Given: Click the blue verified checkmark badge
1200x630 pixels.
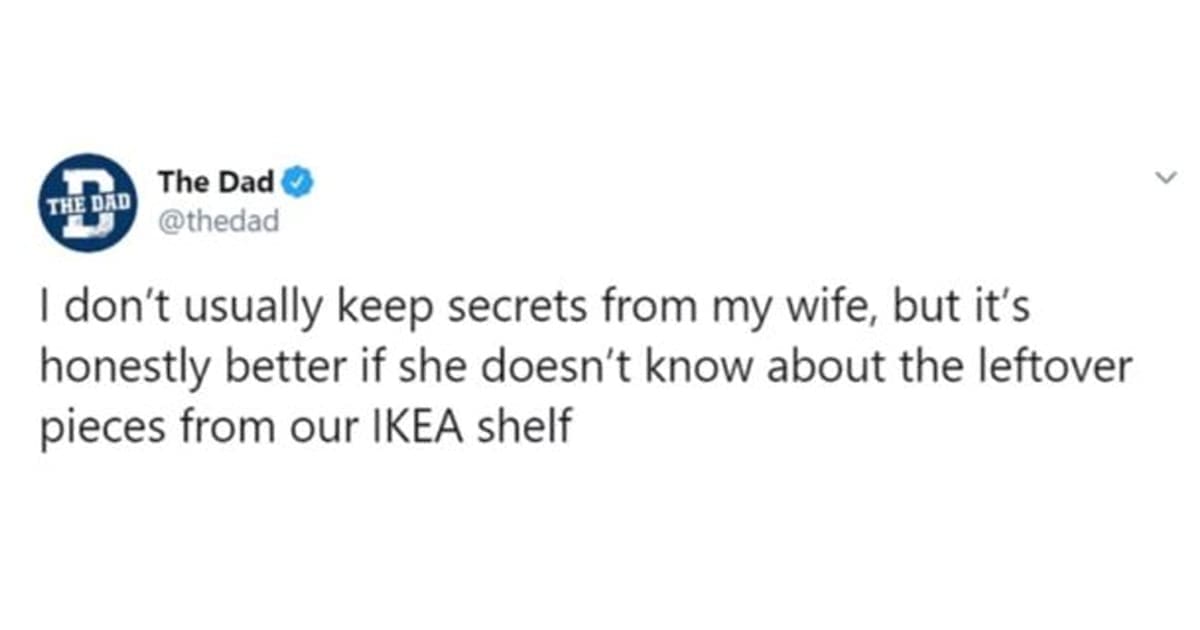Looking at the screenshot, I should point(301,183).
